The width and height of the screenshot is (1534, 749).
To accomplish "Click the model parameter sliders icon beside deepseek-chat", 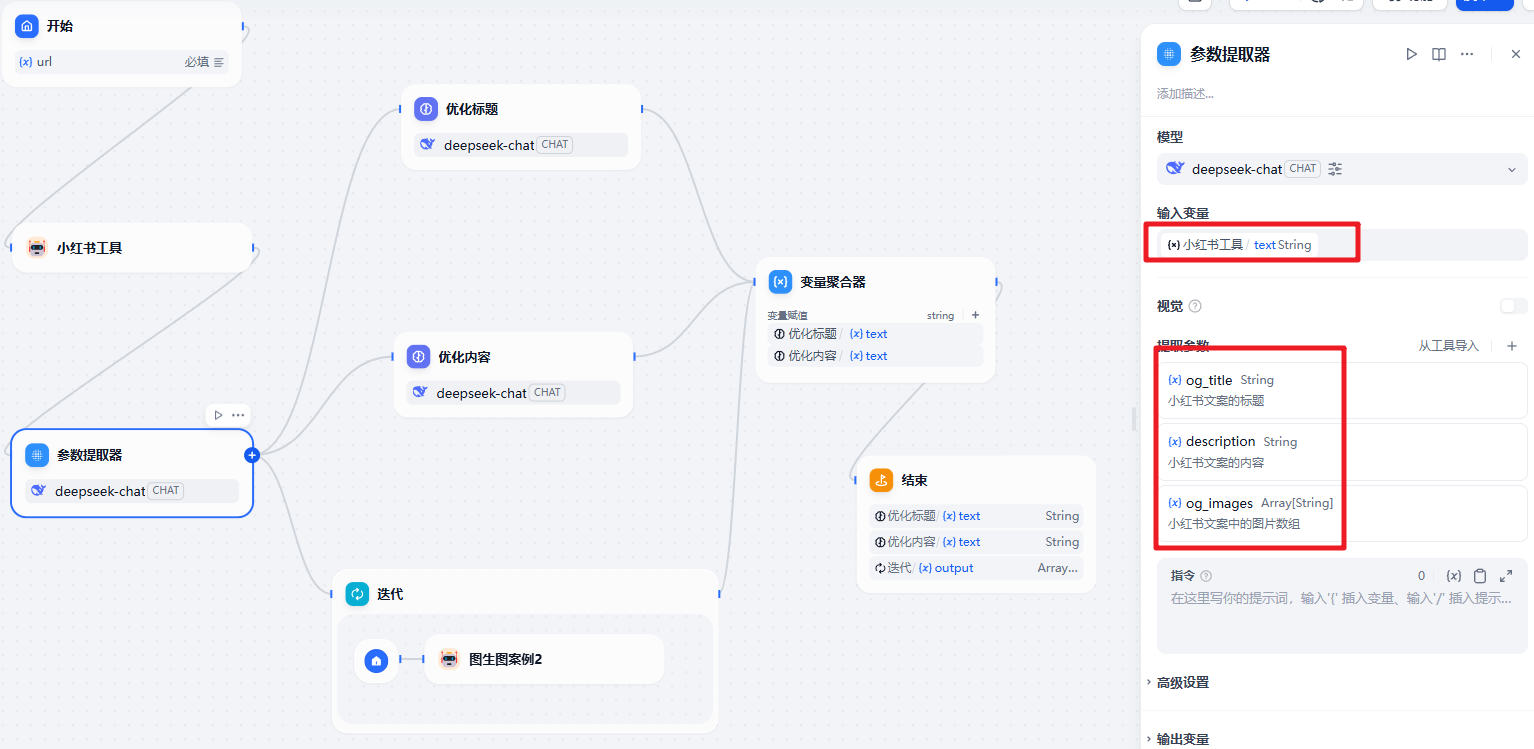I will pos(1335,169).
